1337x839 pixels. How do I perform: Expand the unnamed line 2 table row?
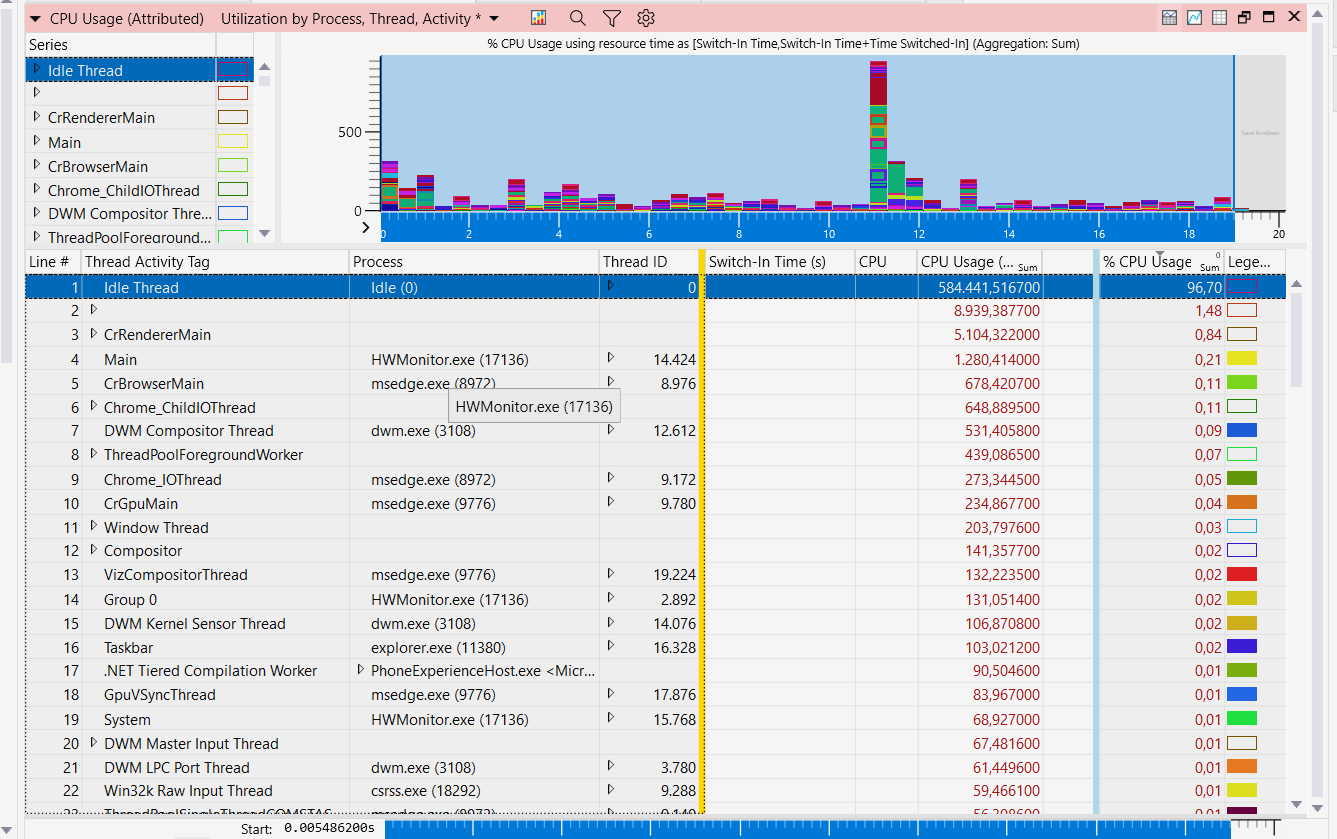[94, 310]
